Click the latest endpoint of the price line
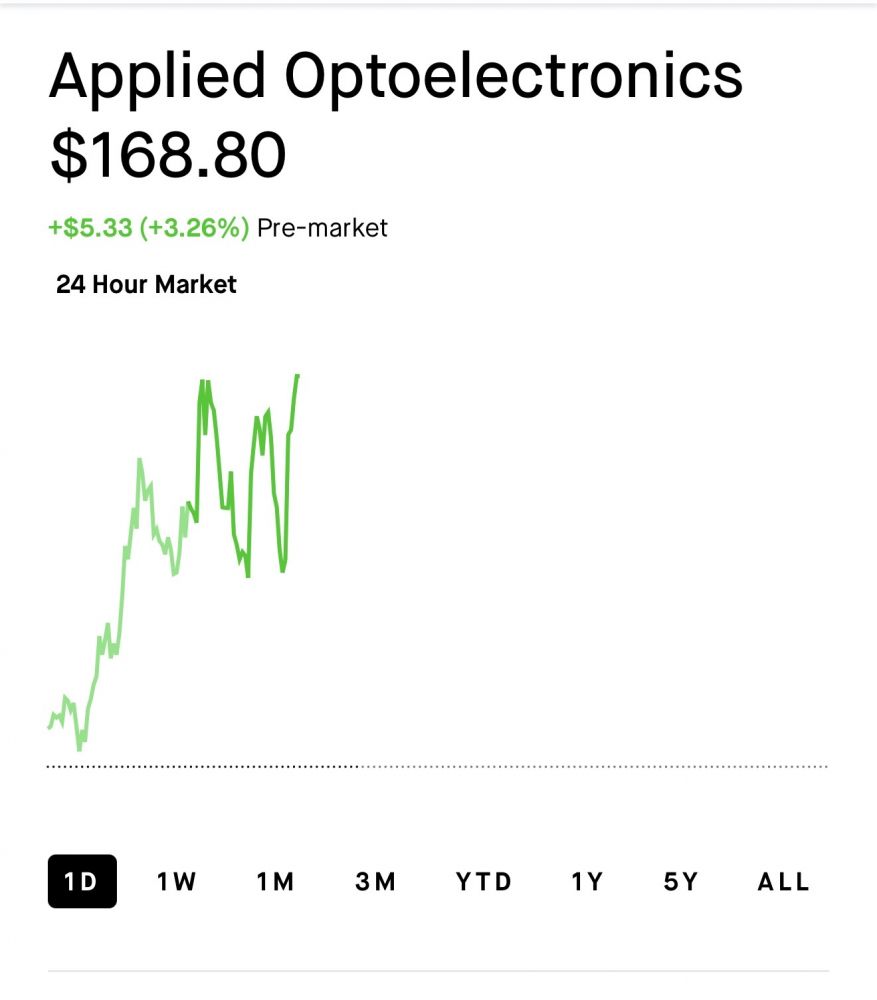This screenshot has width=877, height=1000. 298,375
